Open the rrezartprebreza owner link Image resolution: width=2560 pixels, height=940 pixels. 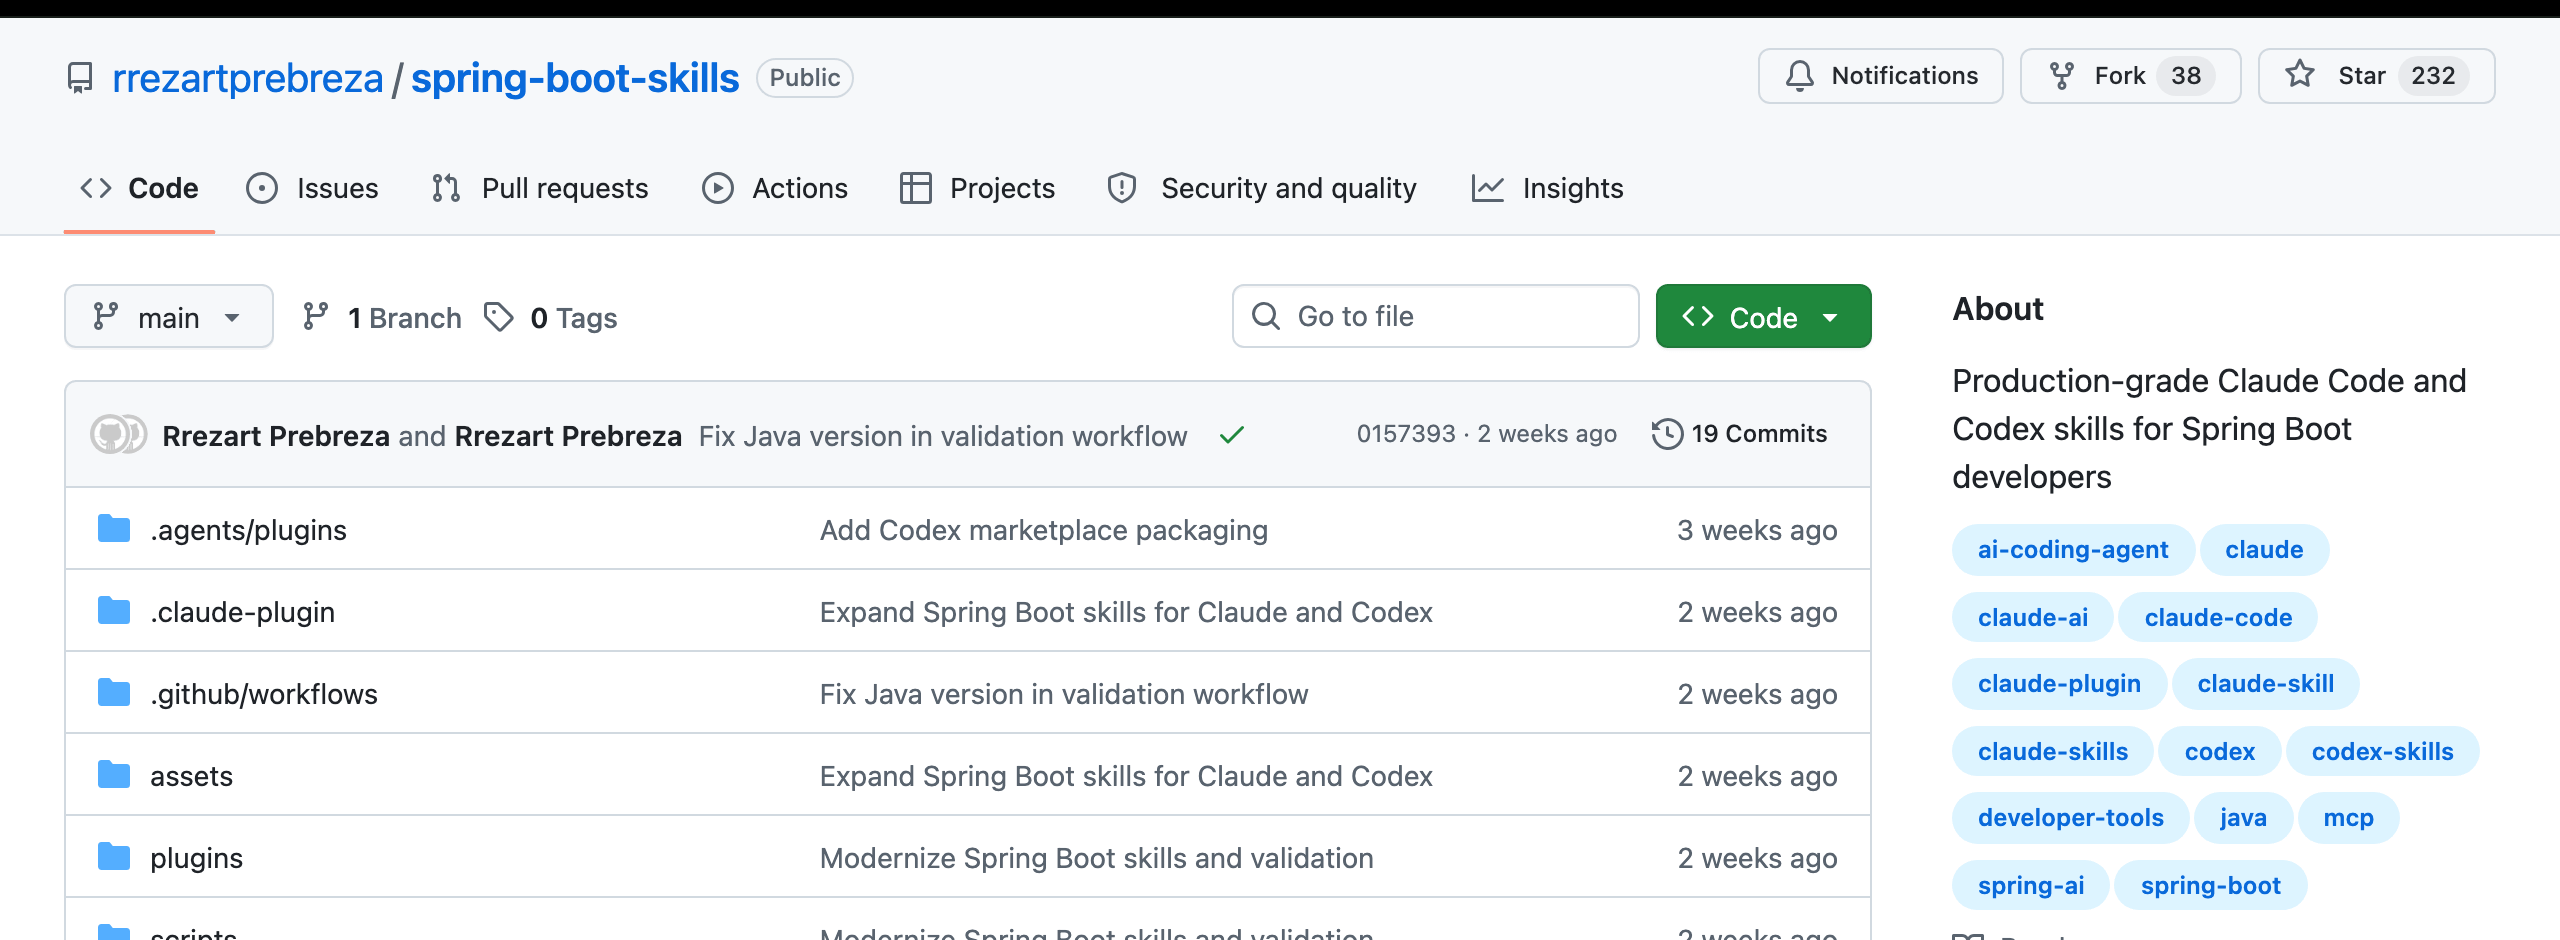[x=248, y=78]
